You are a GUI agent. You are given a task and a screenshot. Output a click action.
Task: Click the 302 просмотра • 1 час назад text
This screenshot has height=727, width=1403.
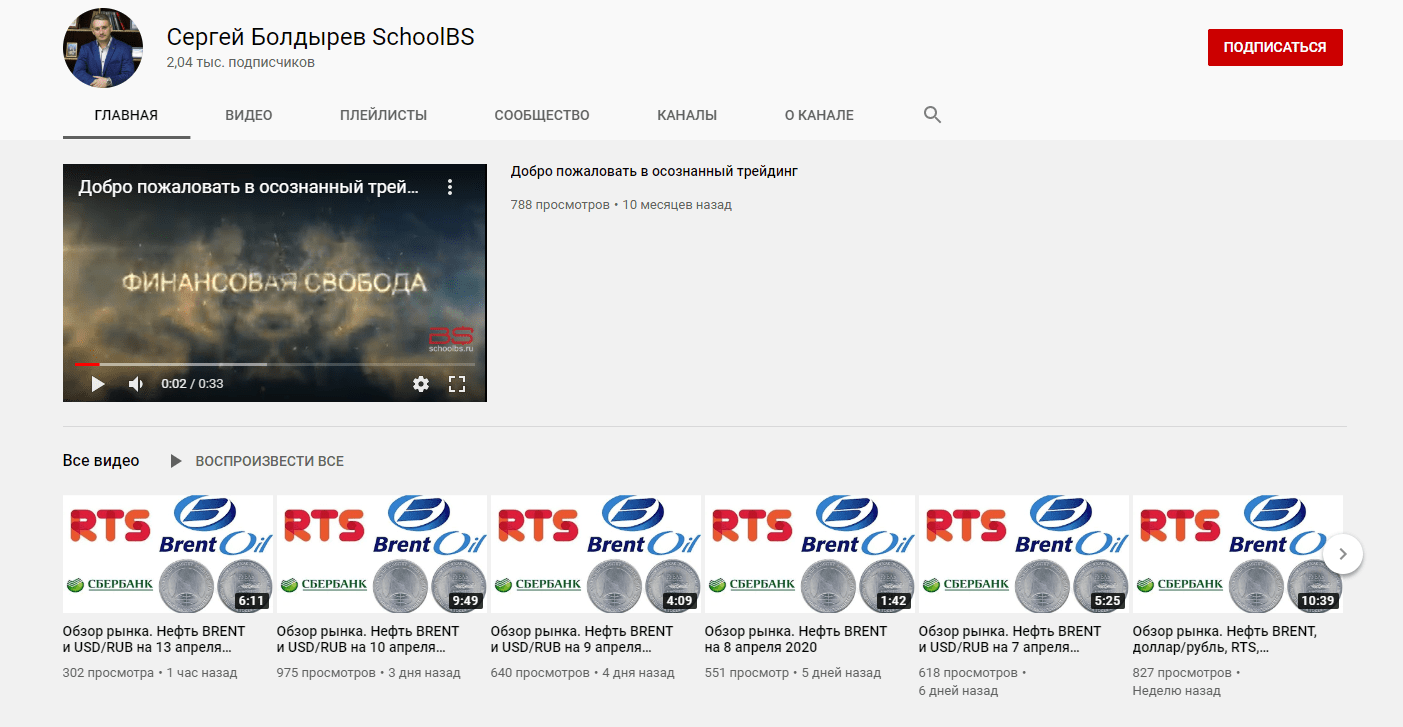pos(150,673)
